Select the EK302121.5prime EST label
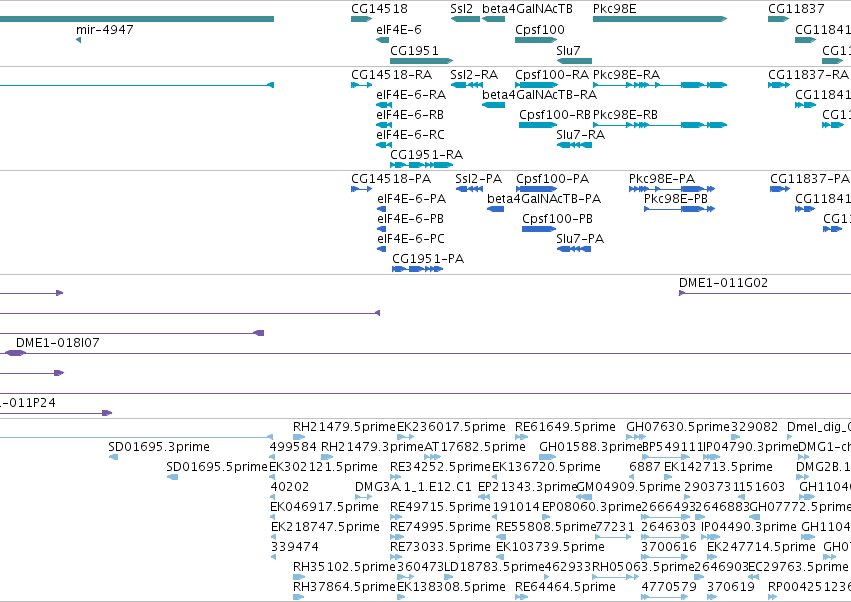This screenshot has height=602, width=851. coord(323,467)
